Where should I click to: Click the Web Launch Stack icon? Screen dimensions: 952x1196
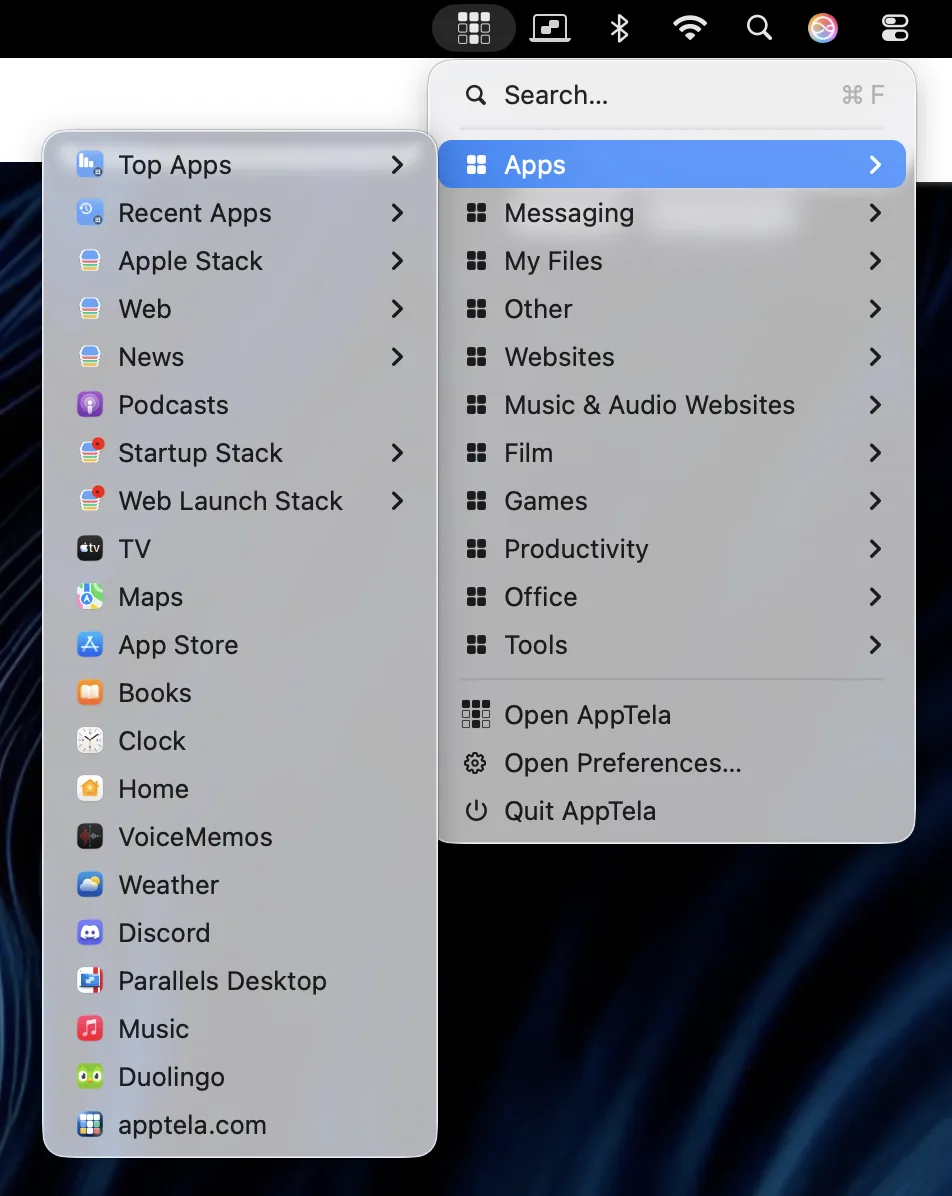pos(91,500)
